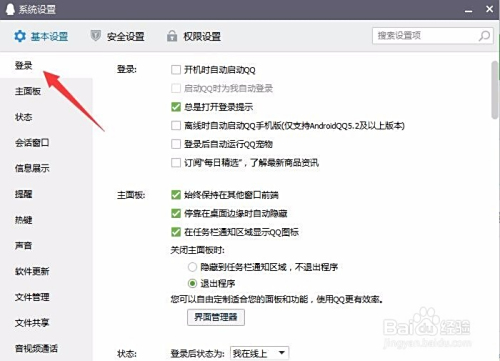500x361 pixels.
Task: Switch to the 权限设置 tab
Action: coord(194,36)
